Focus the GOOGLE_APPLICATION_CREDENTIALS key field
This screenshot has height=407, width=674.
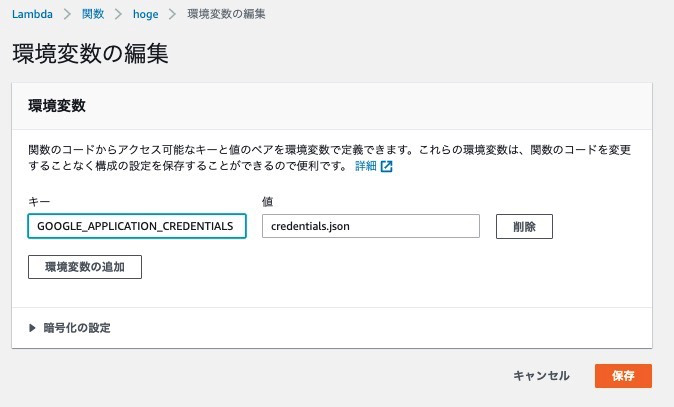(137, 226)
